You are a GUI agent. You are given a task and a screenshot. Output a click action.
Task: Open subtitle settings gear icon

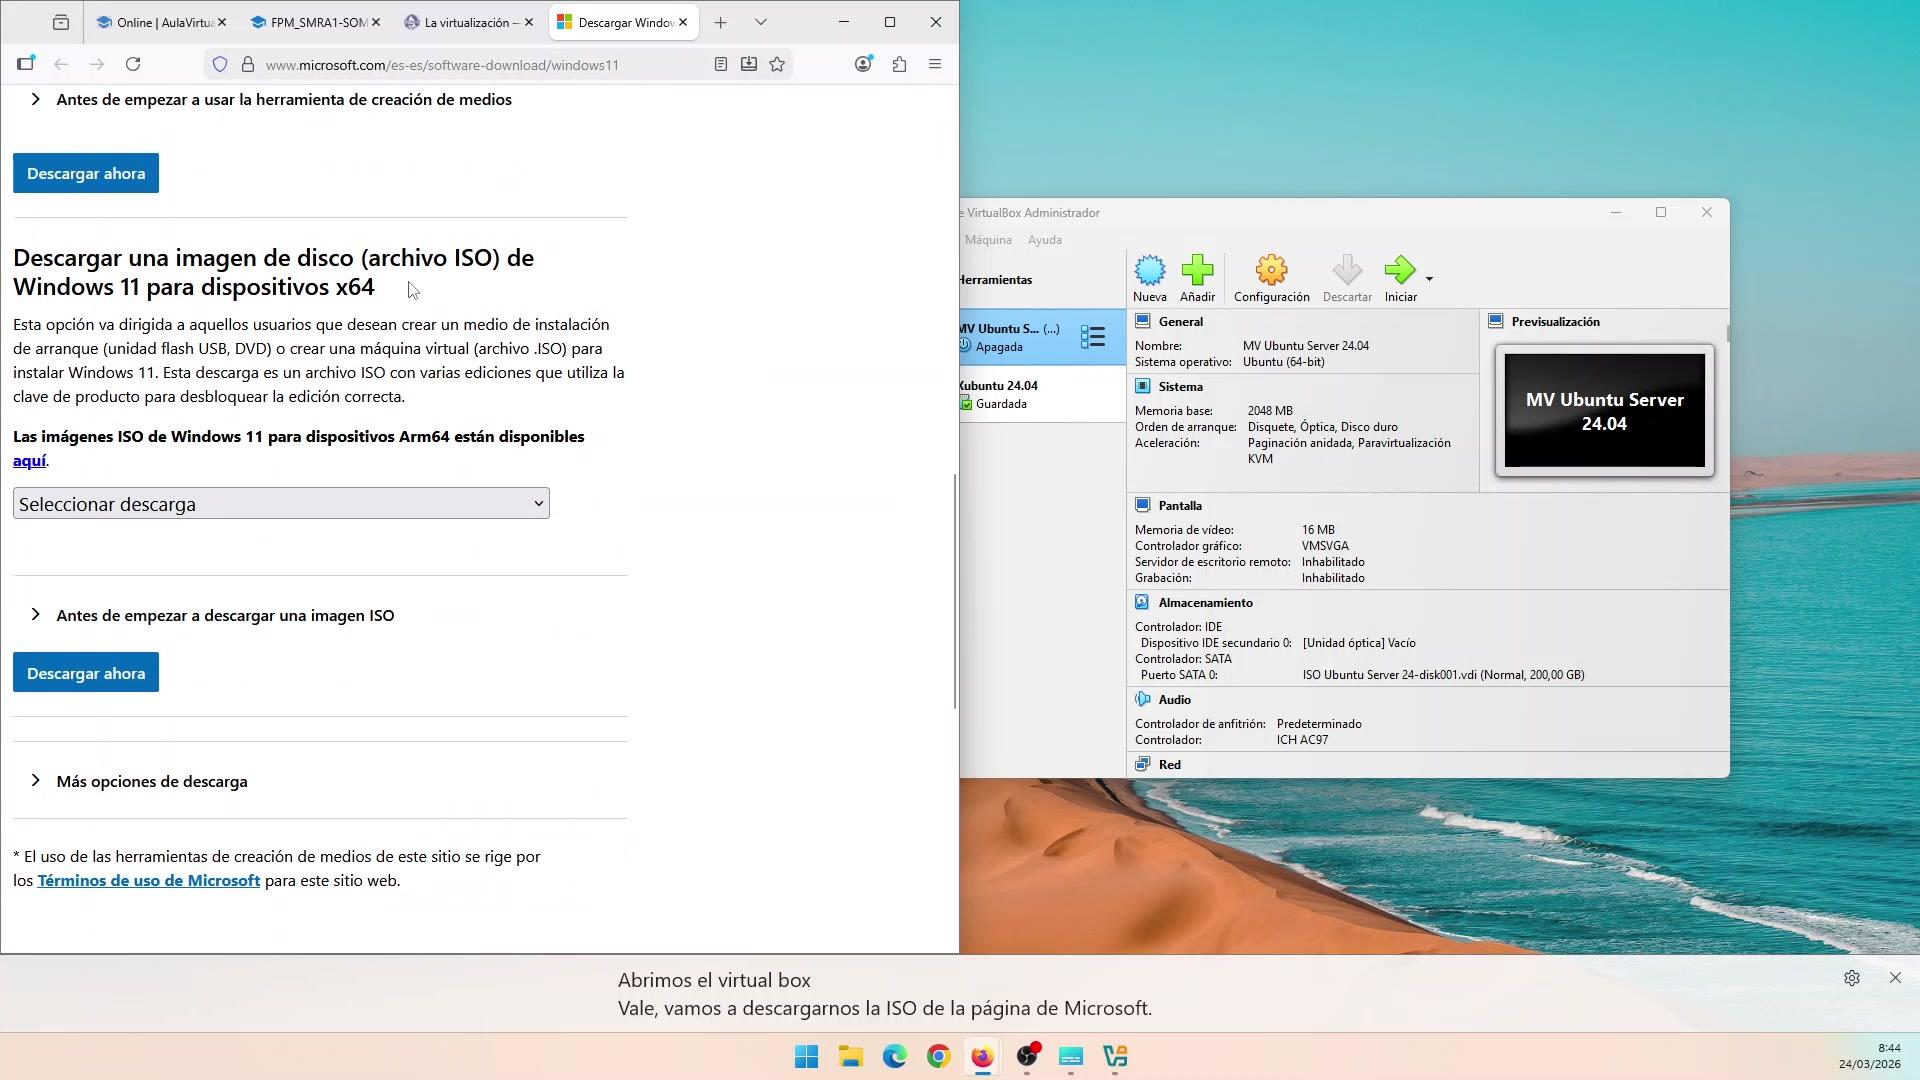click(1851, 978)
